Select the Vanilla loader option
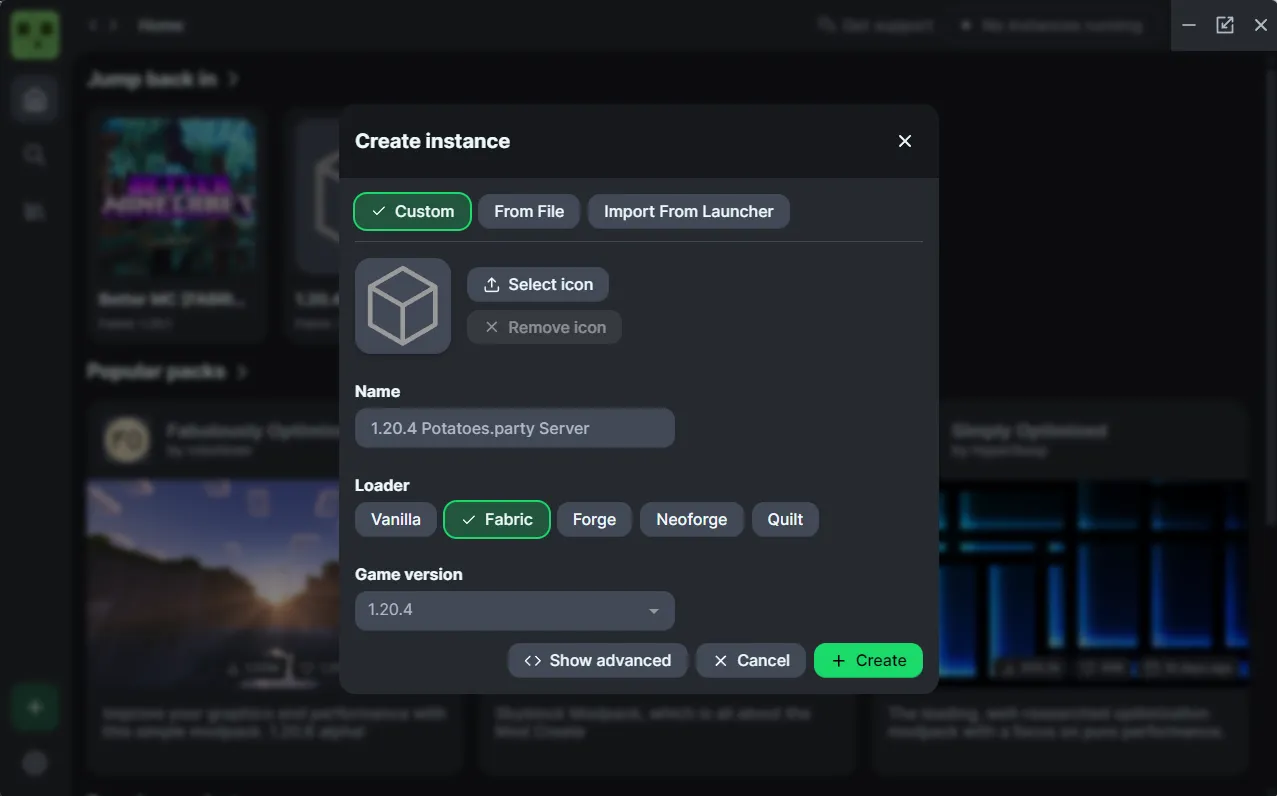The image size is (1277, 796). tap(396, 519)
